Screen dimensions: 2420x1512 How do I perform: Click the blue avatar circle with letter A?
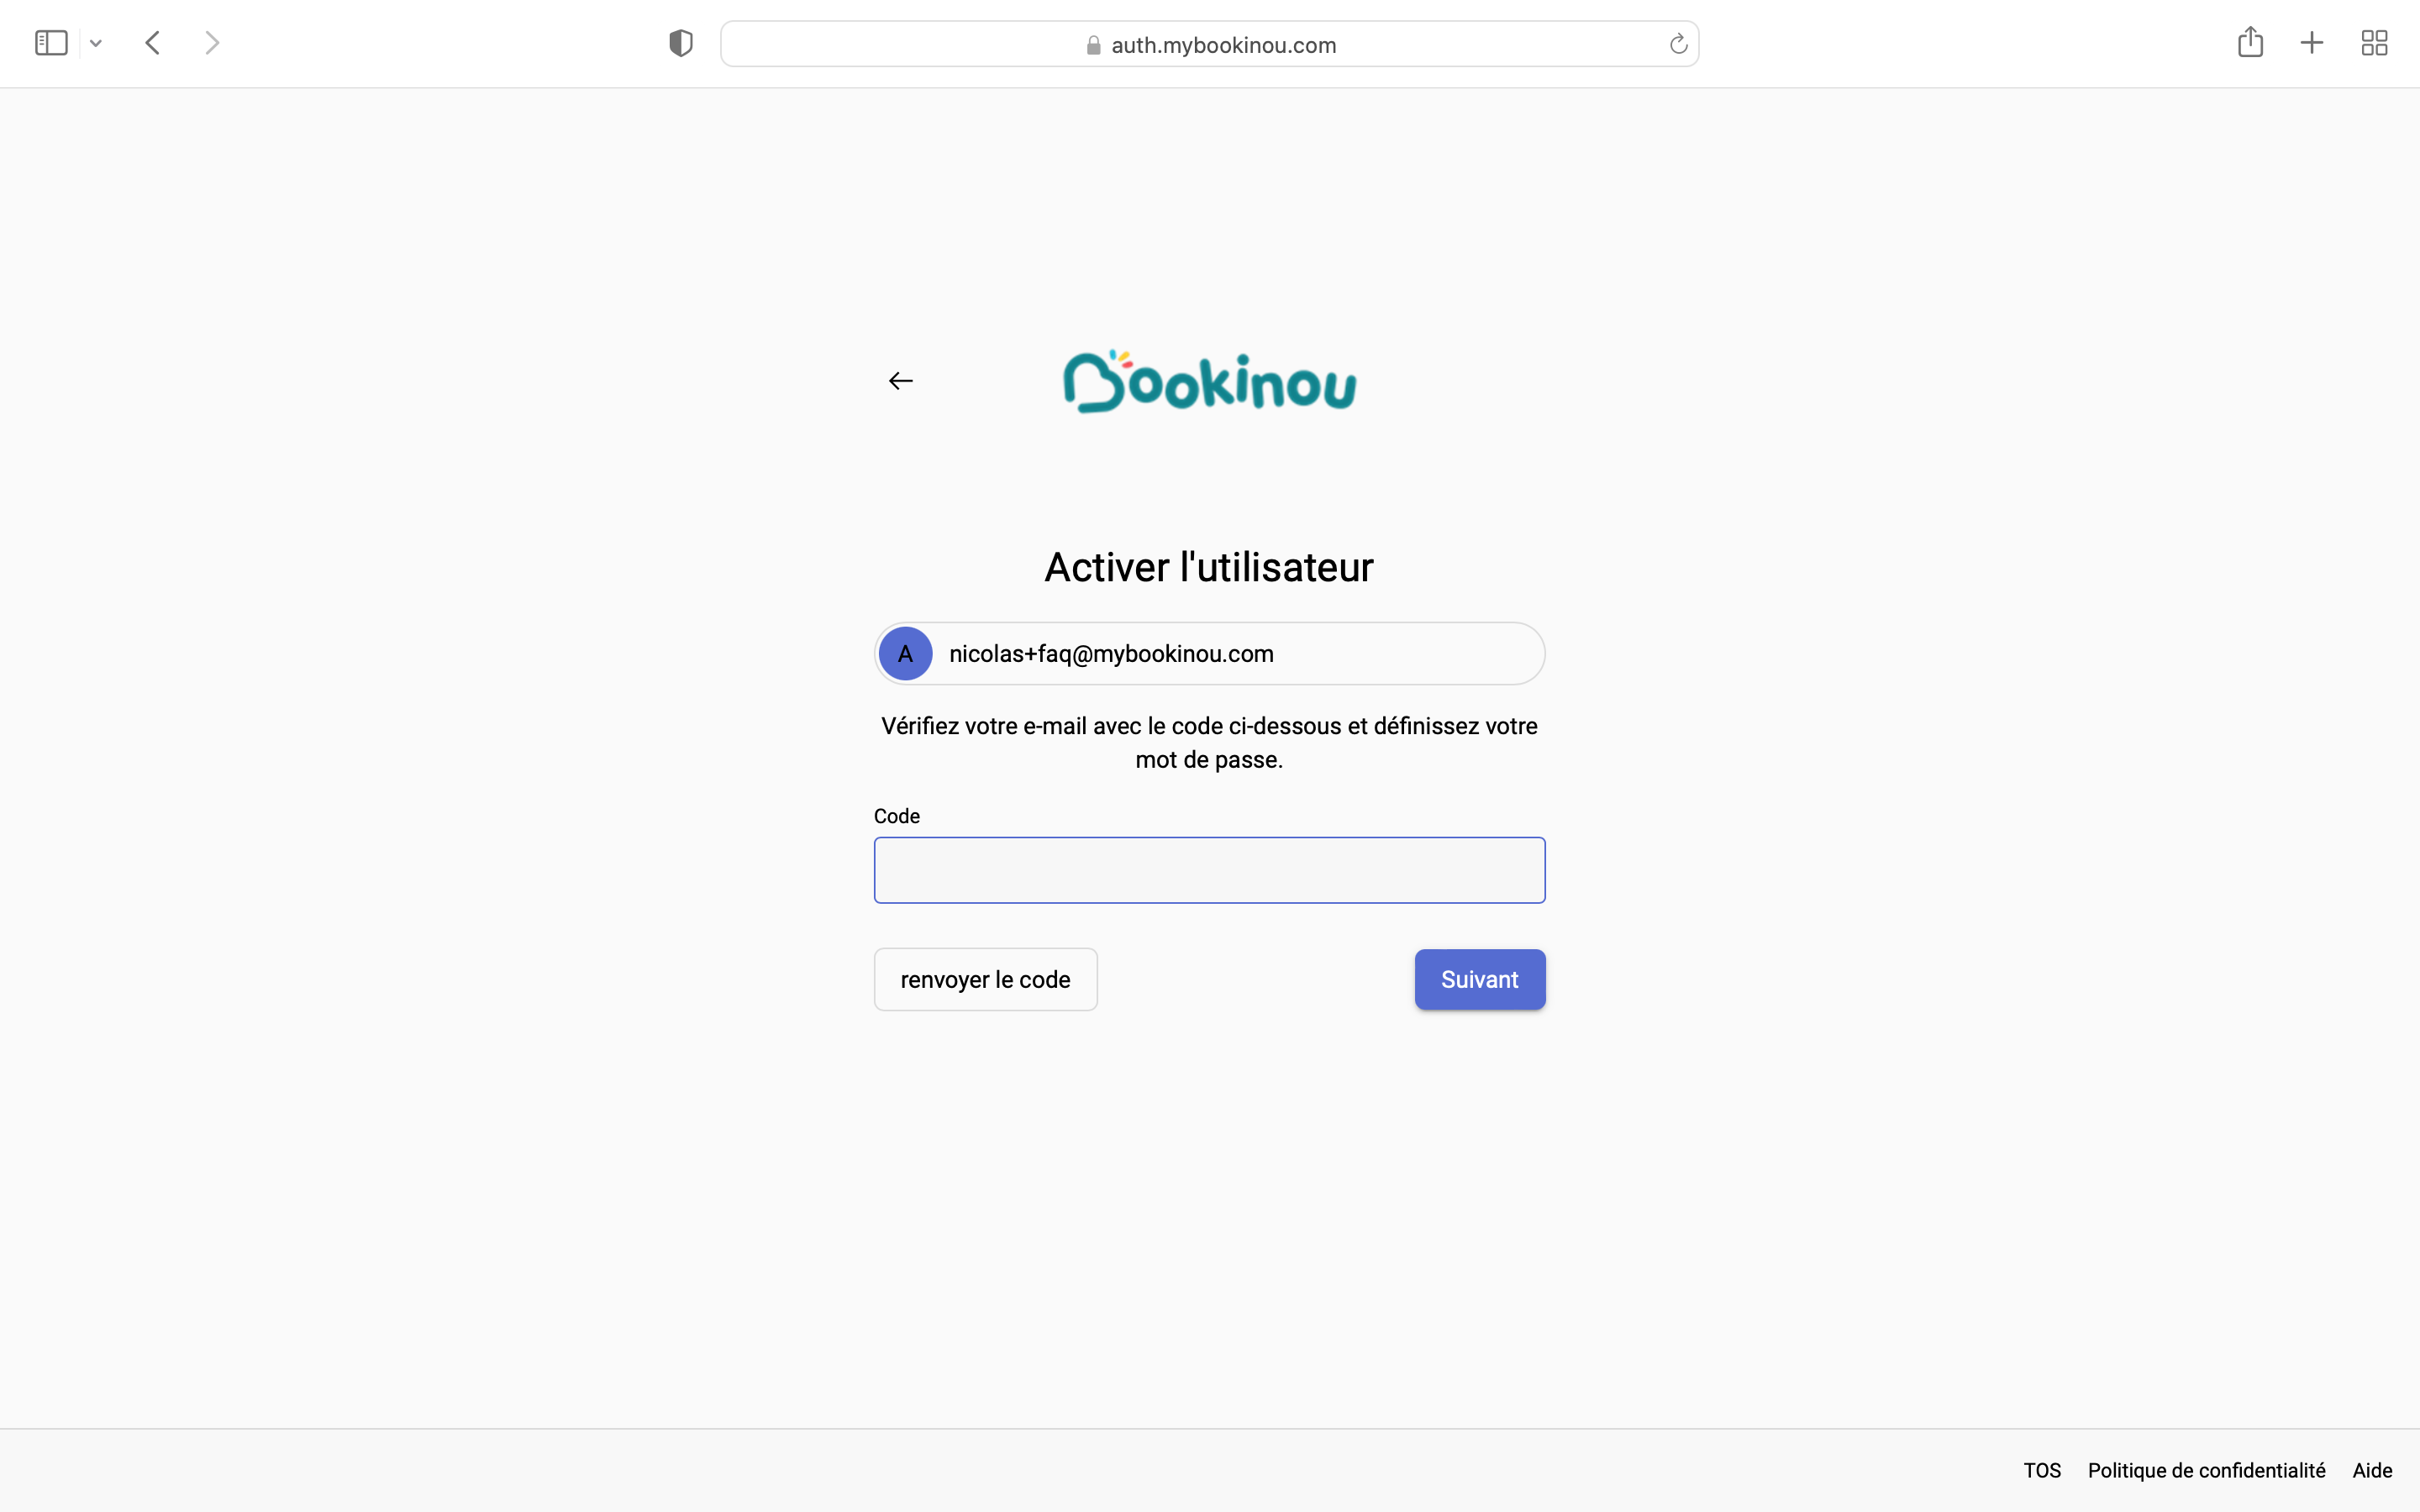(x=905, y=654)
